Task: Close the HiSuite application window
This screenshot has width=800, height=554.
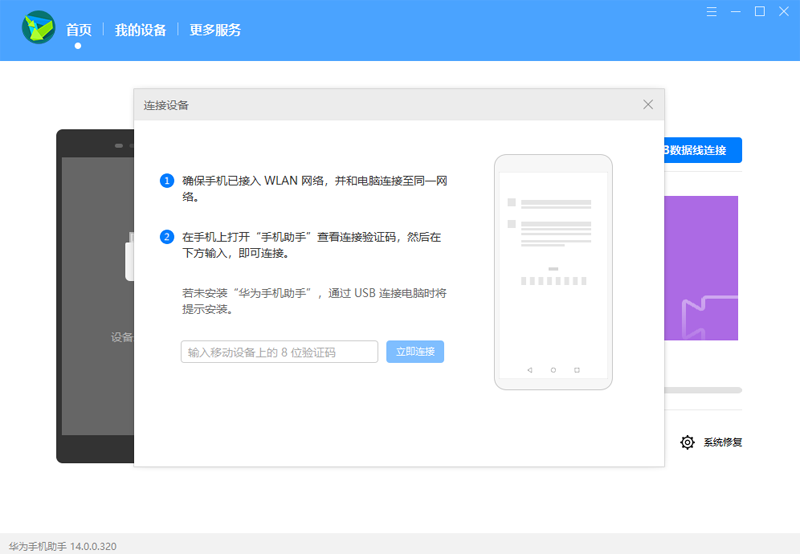Action: (783, 12)
